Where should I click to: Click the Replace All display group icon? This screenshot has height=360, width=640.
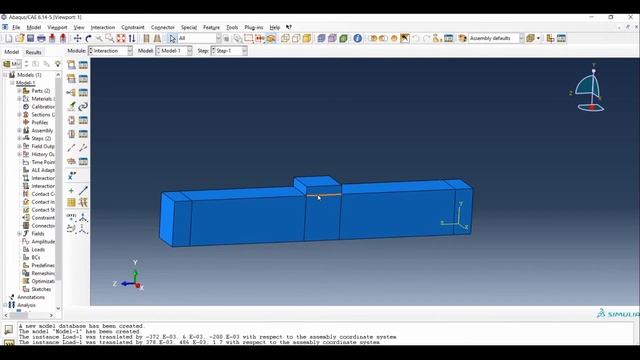tap(394, 38)
